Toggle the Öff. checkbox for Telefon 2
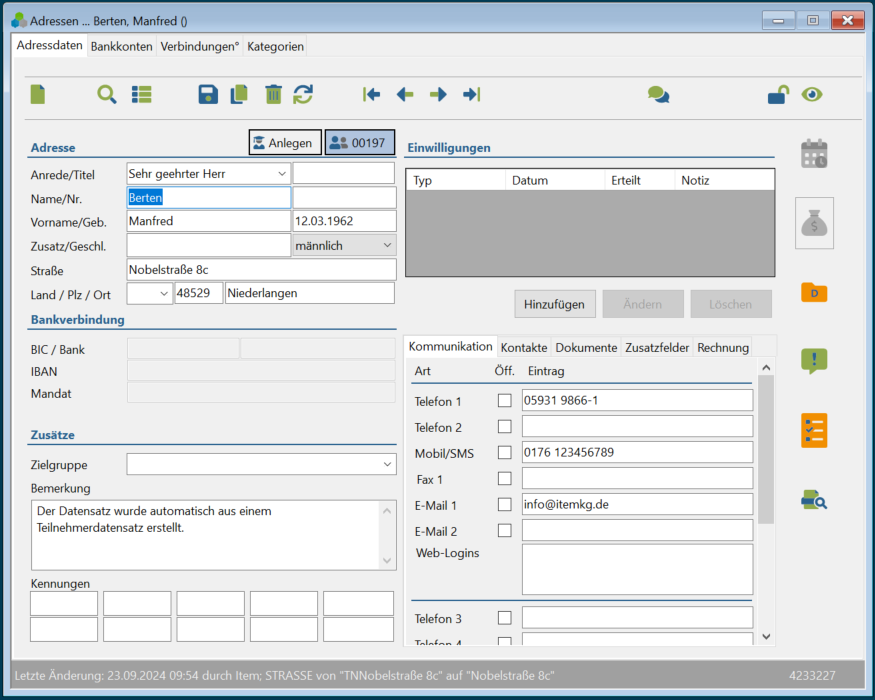This screenshot has height=700, width=875. [504, 426]
